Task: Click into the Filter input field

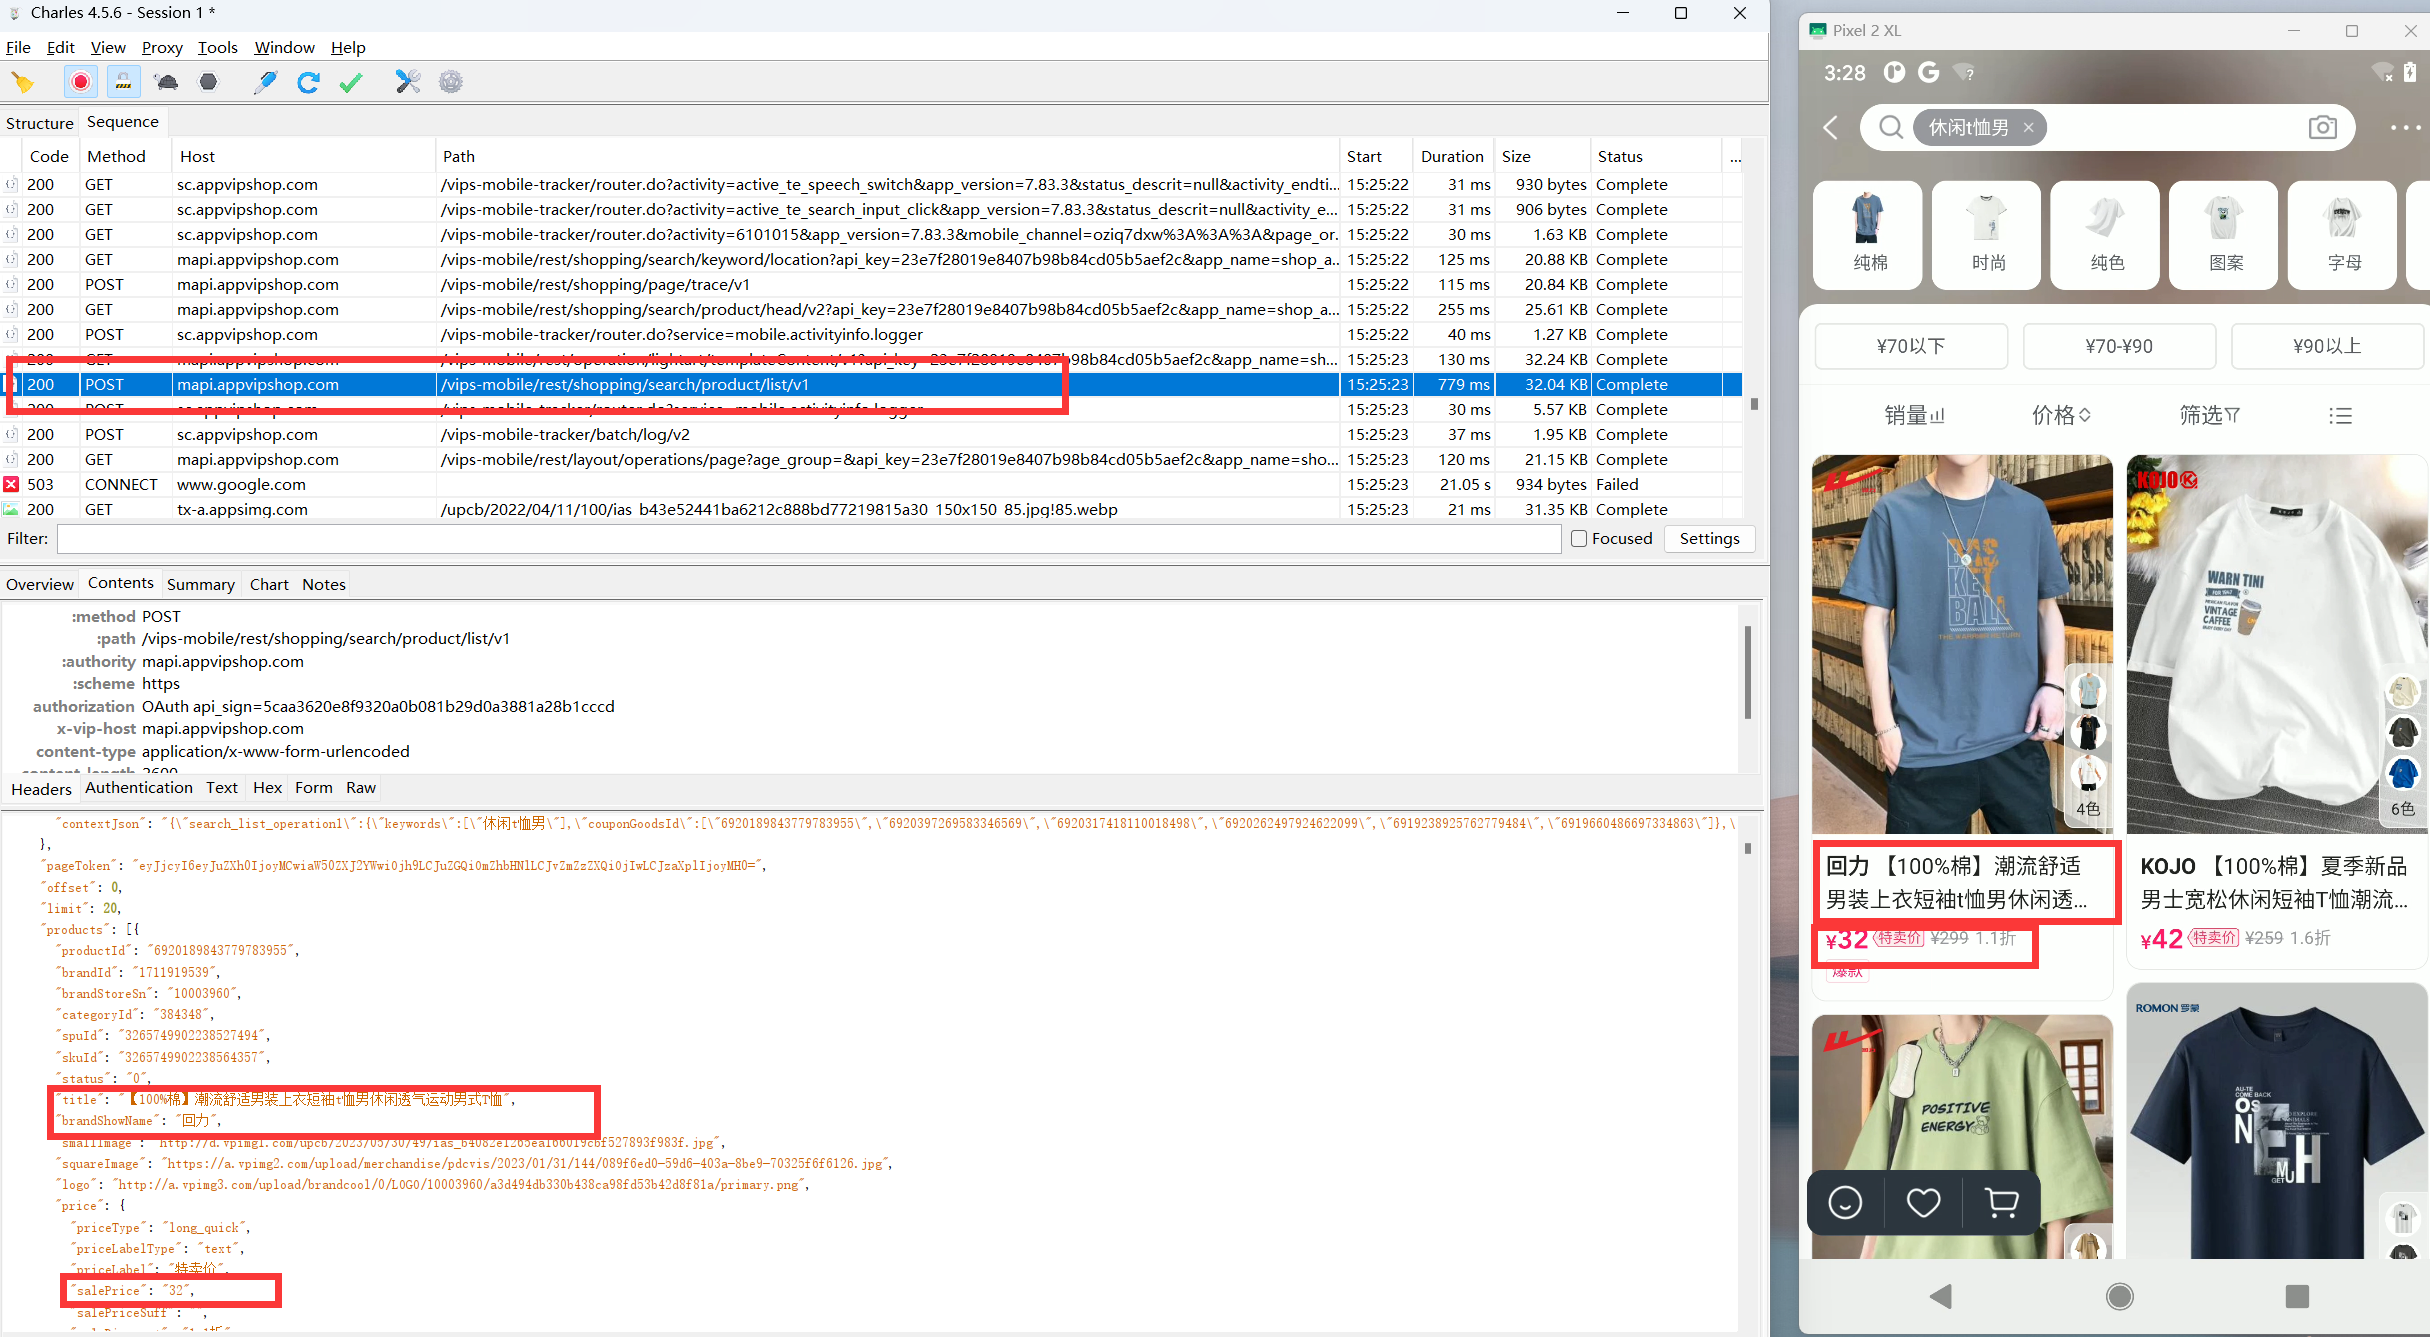Action: (x=809, y=539)
